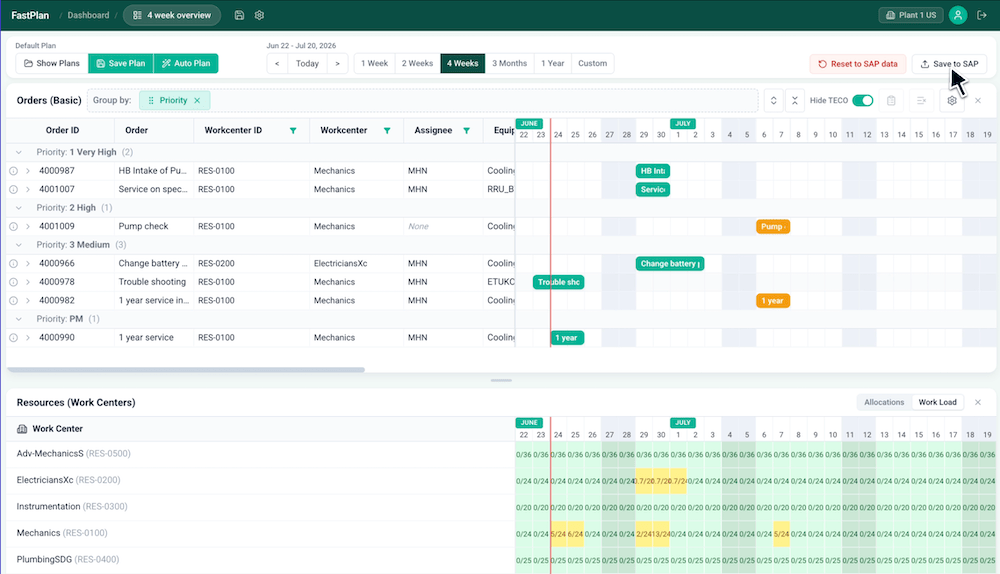Select the Change battery Gantt bar
The height and width of the screenshot is (574, 1000).
[x=670, y=263]
